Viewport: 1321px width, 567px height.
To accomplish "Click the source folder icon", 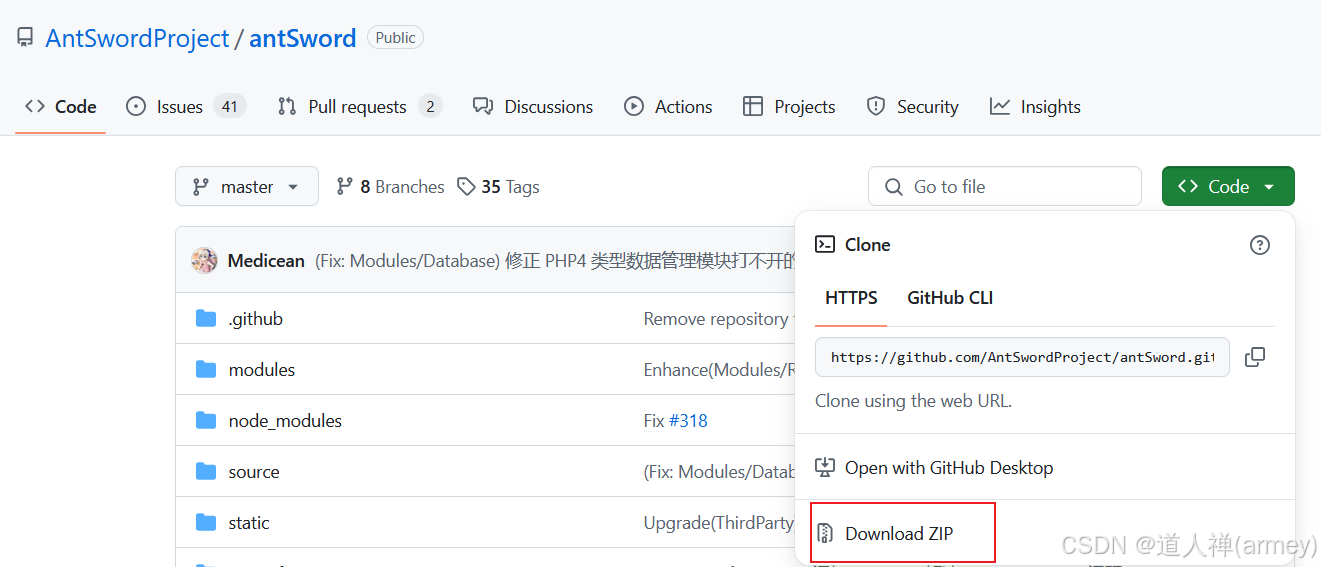I will pos(206,471).
